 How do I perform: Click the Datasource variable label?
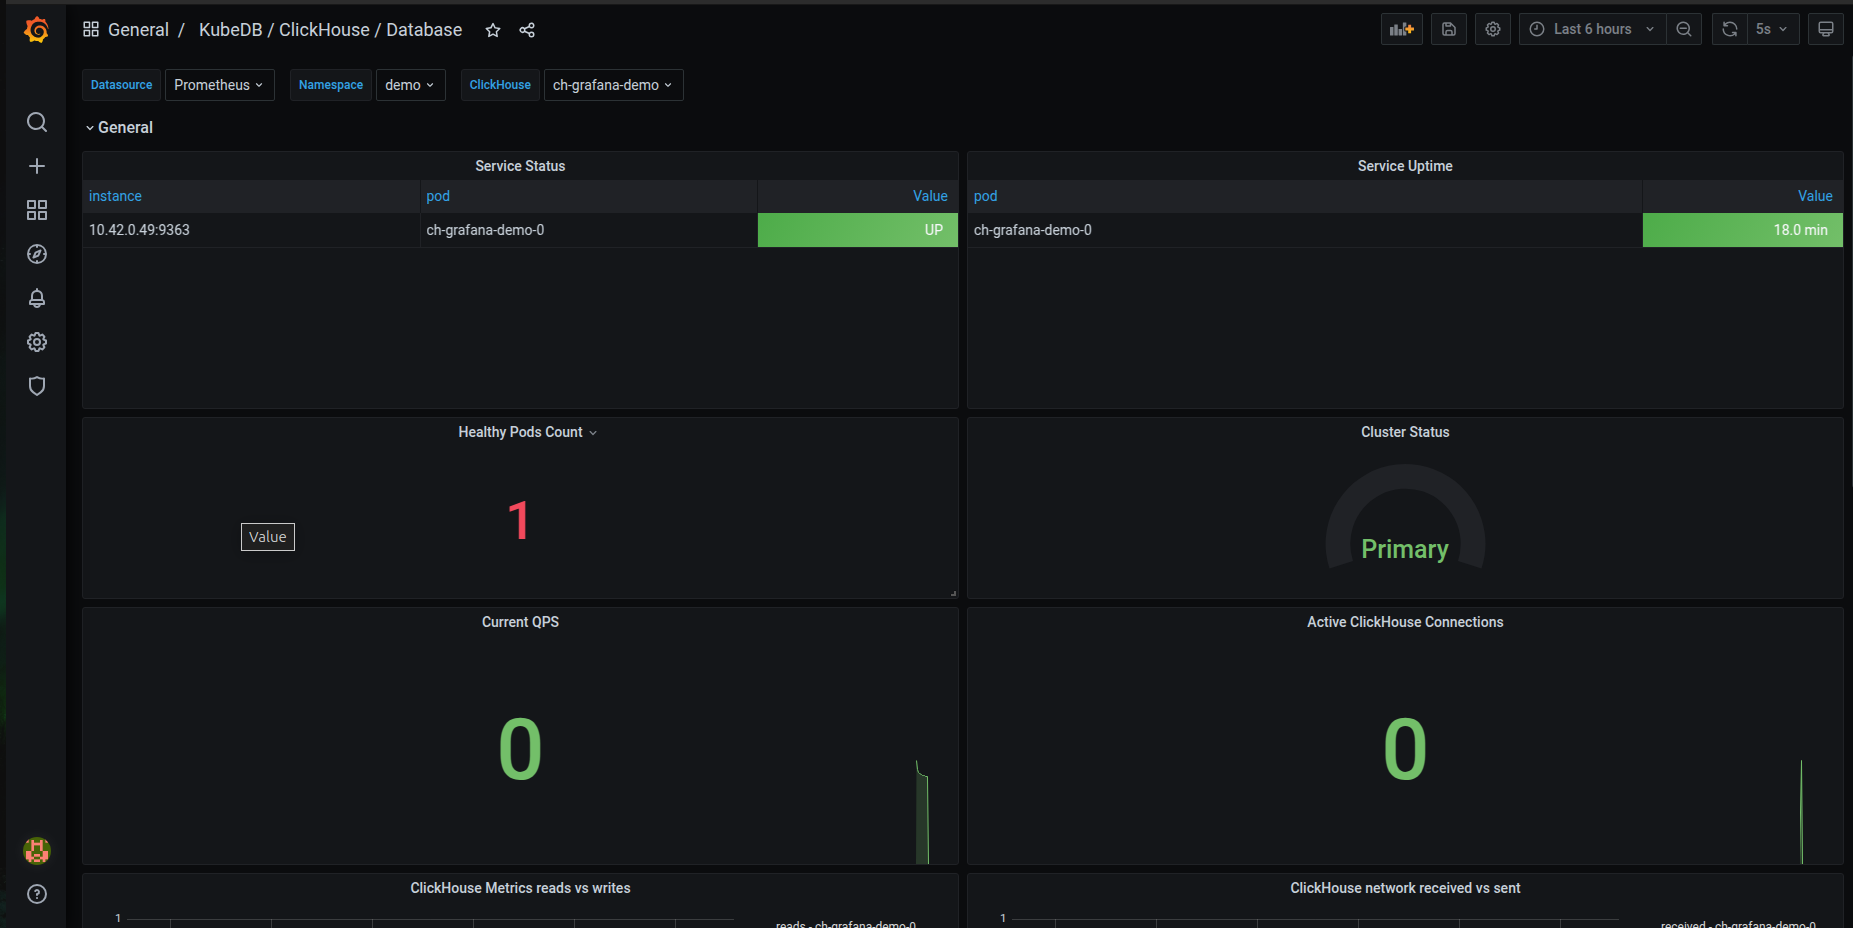[122, 85]
